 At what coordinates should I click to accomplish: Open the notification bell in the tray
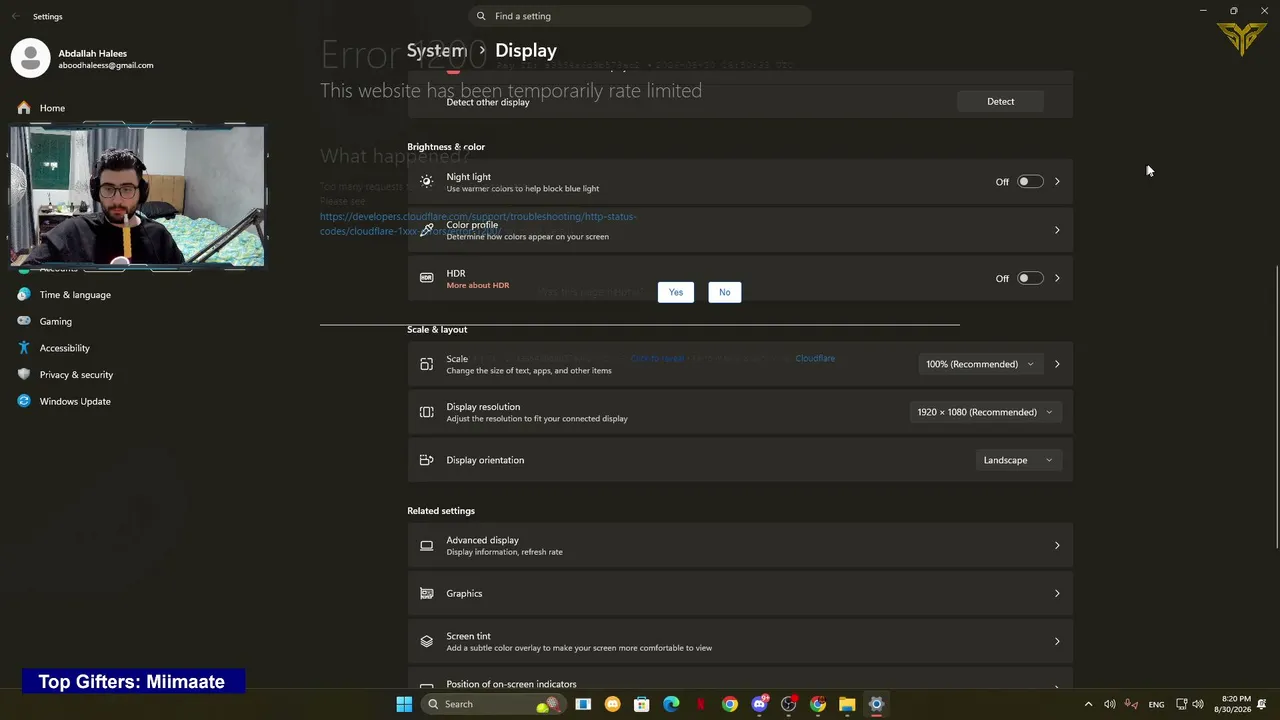(1263, 704)
